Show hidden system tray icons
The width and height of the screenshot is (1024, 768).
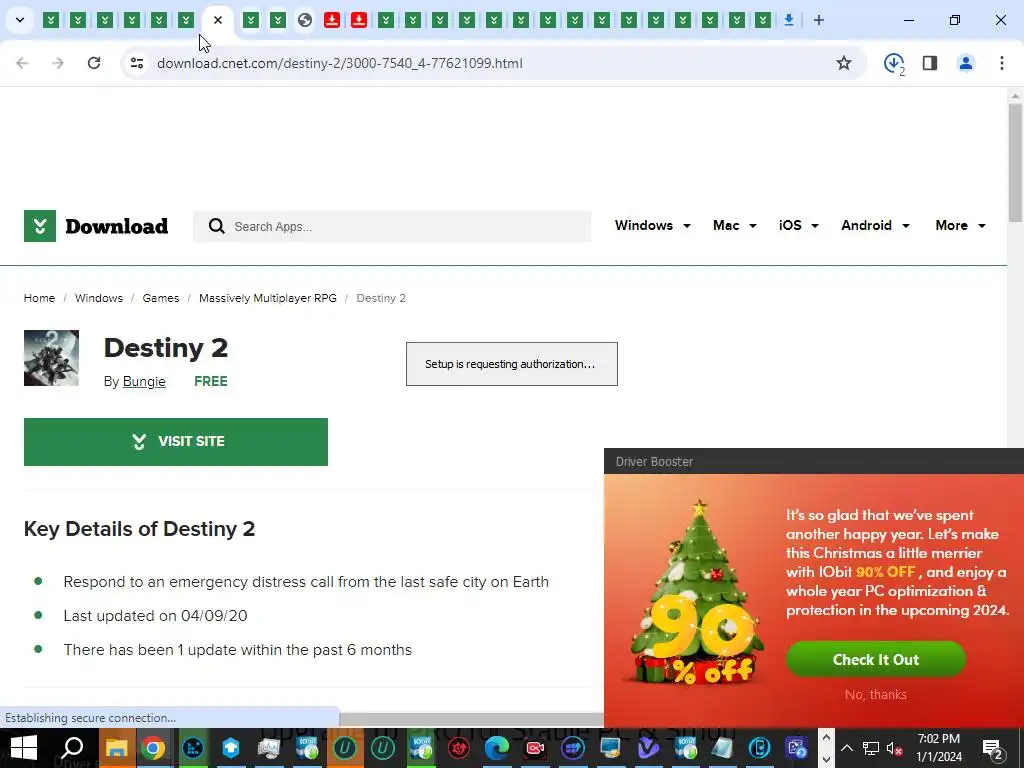[846, 748]
